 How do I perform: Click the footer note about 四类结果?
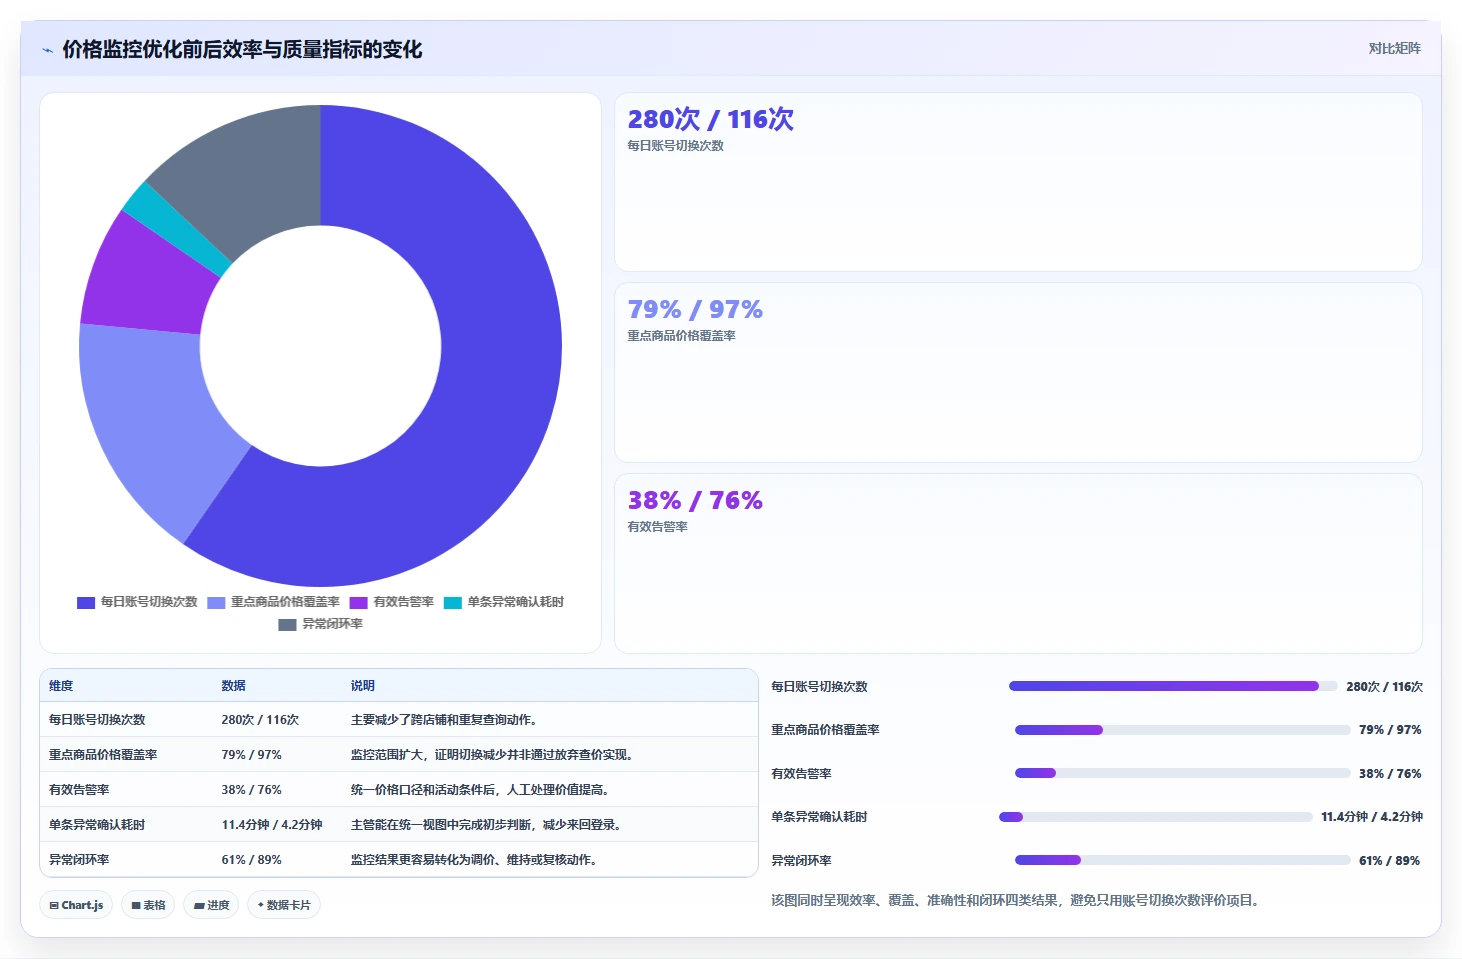1017,901
